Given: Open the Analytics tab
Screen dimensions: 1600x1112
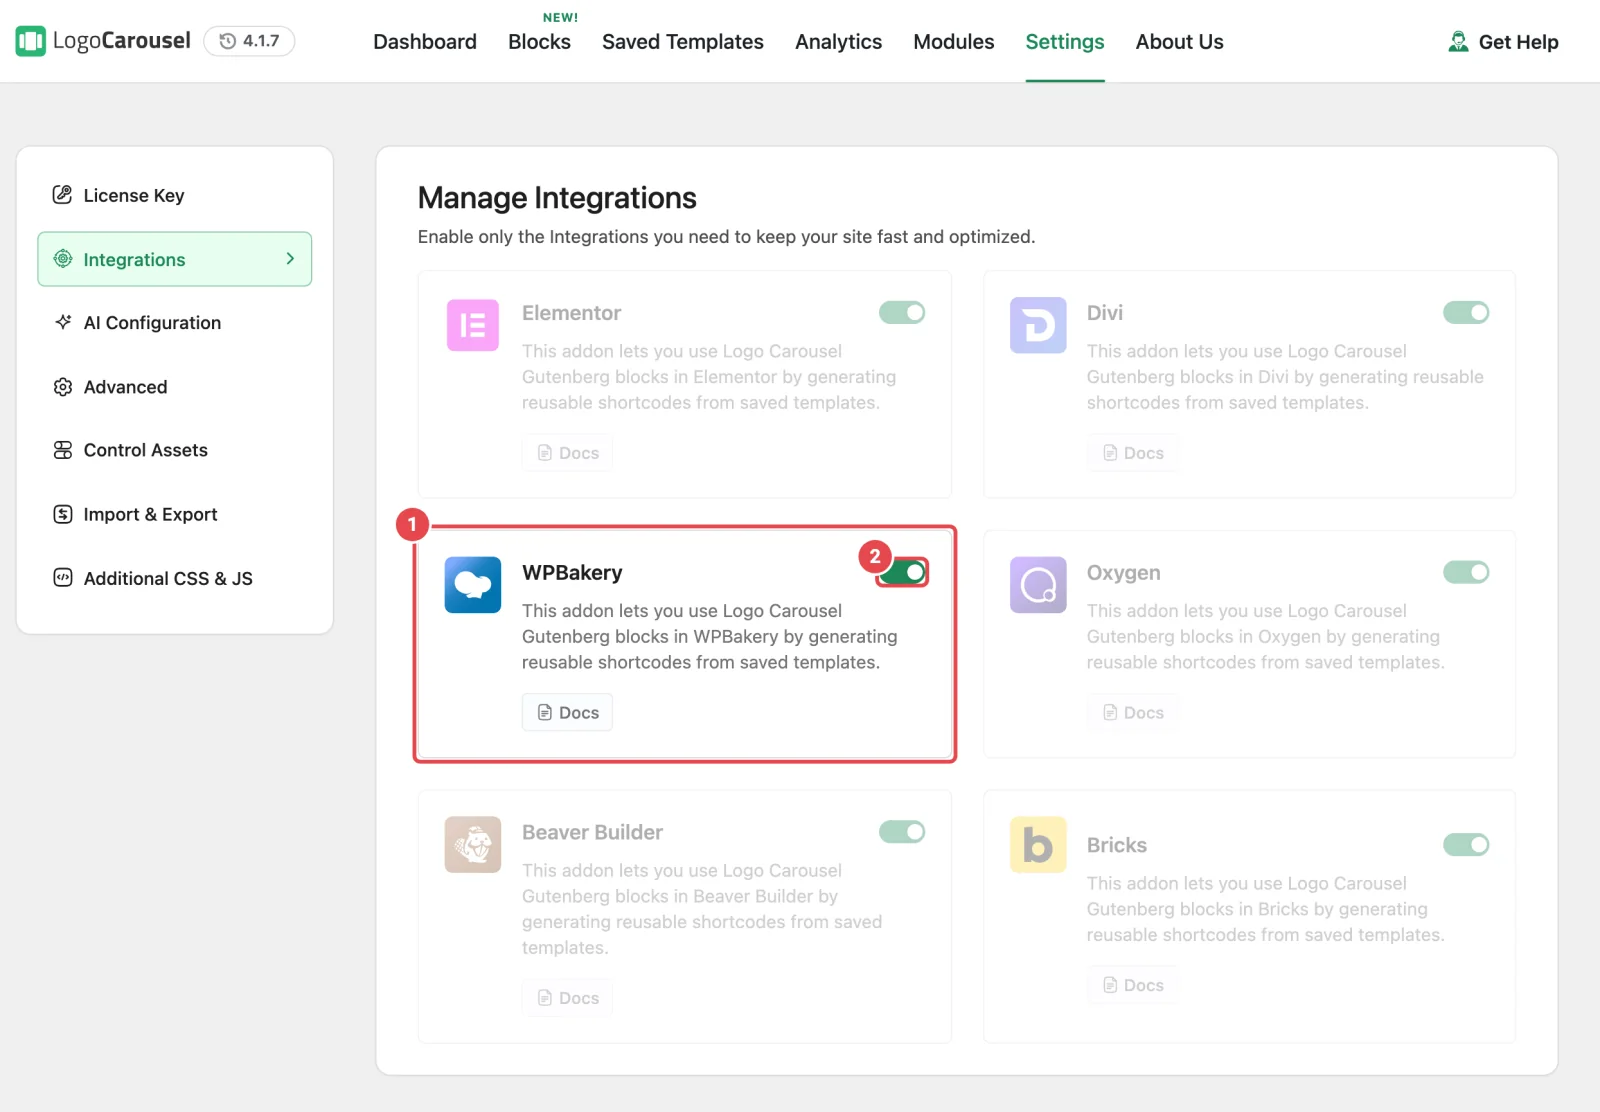Looking at the screenshot, I should tap(838, 42).
